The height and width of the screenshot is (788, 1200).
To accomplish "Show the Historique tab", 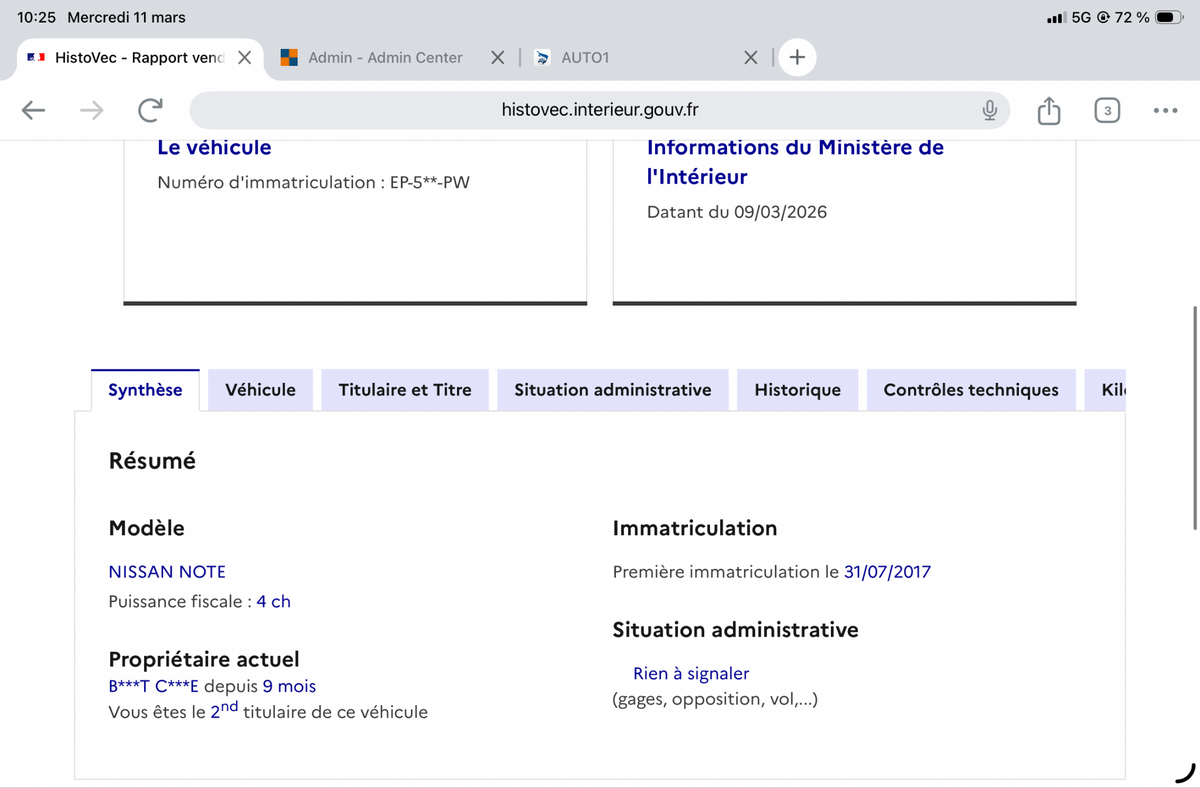I will click(797, 390).
